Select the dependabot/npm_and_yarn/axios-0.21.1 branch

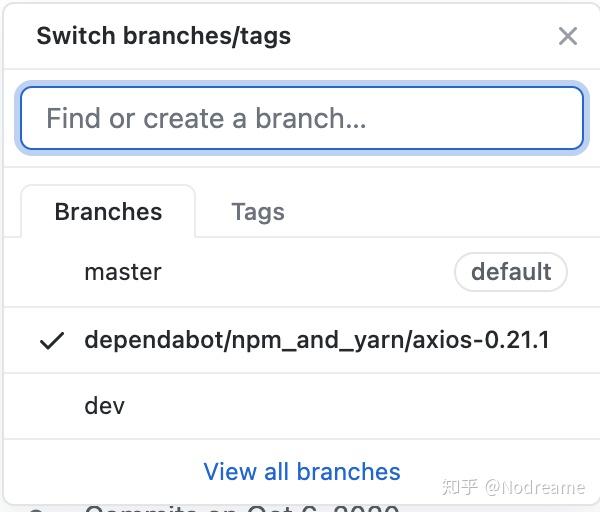[302, 340]
